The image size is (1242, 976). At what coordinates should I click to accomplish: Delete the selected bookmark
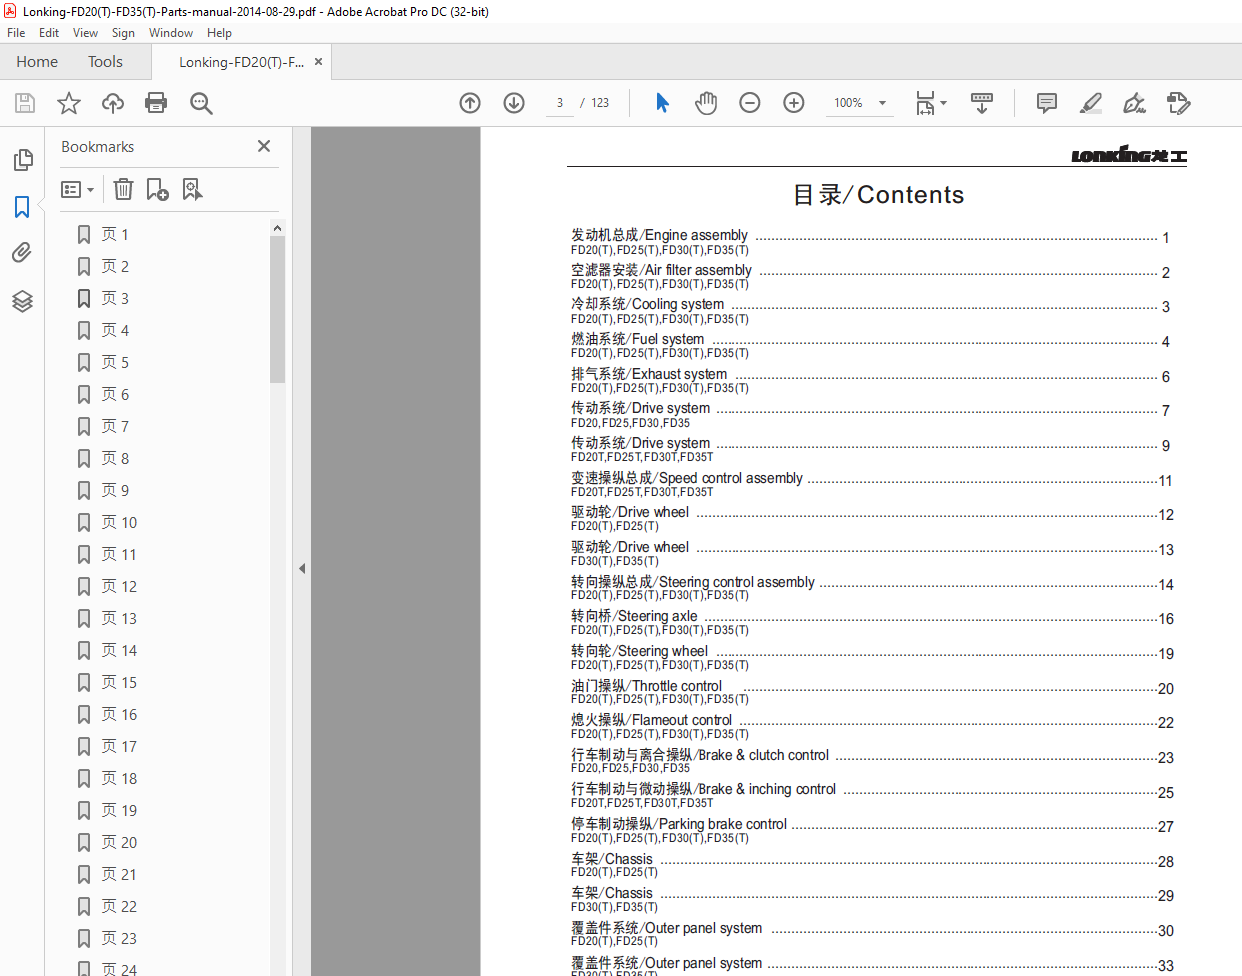123,189
